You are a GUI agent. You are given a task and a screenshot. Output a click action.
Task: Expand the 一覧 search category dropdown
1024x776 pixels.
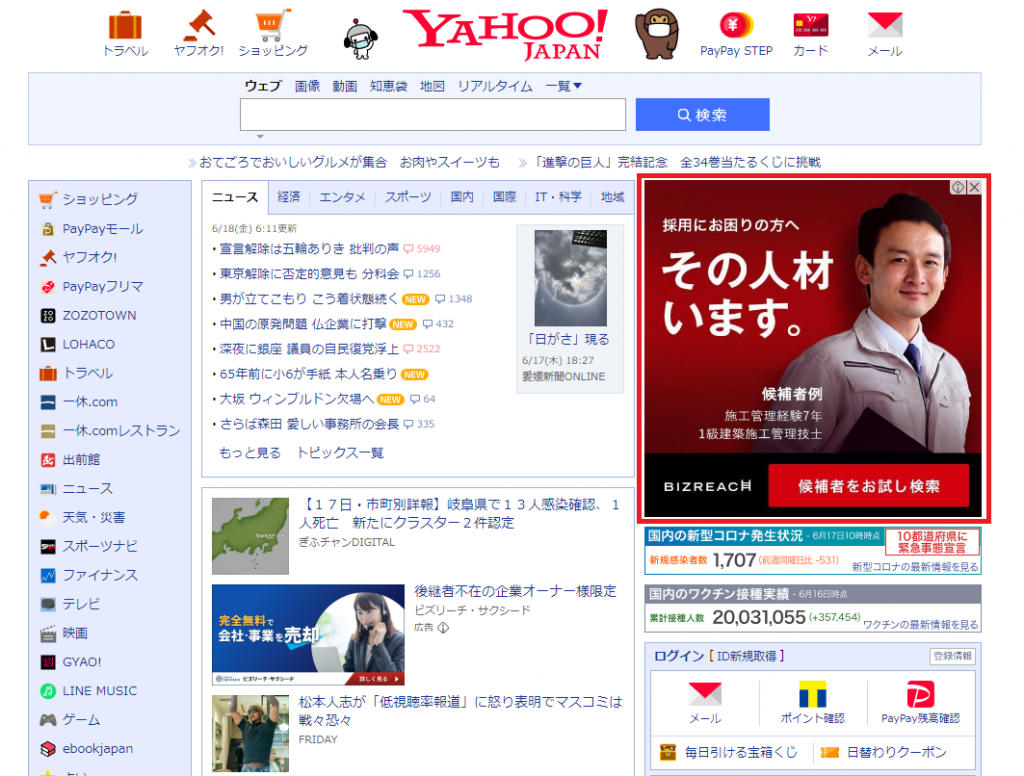563,86
